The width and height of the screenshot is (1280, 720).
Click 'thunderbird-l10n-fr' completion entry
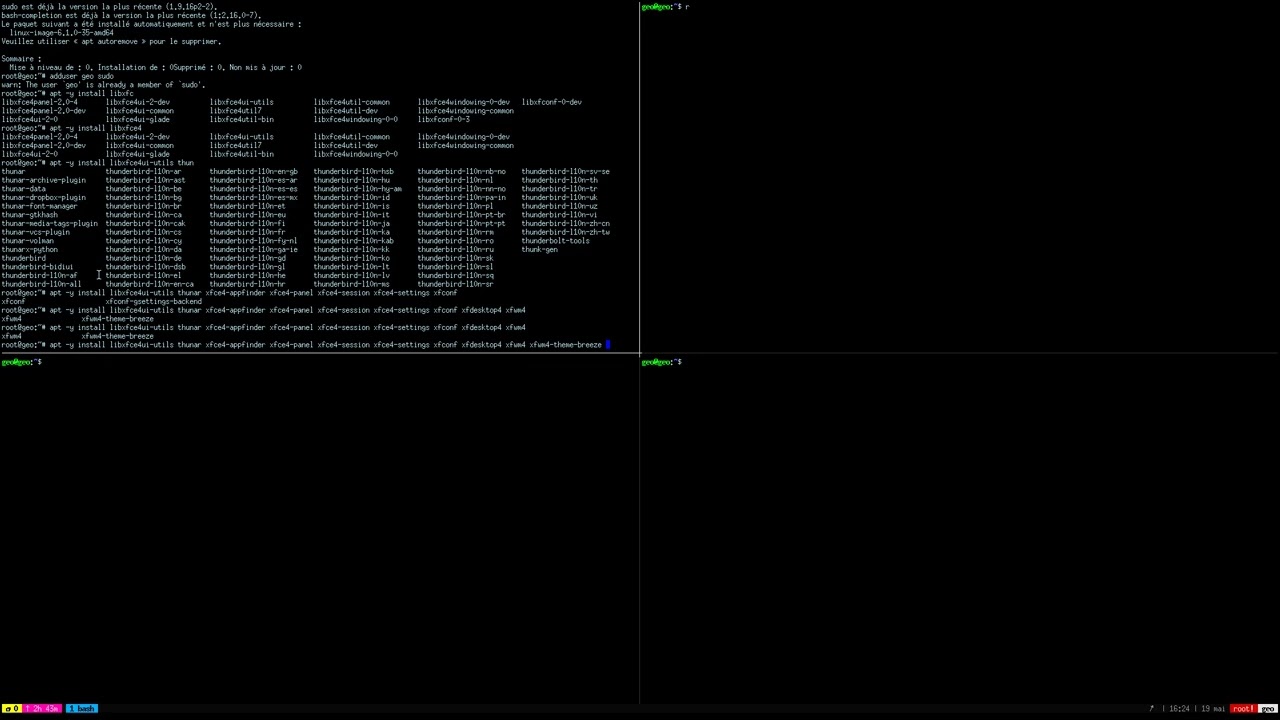(x=247, y=232)
